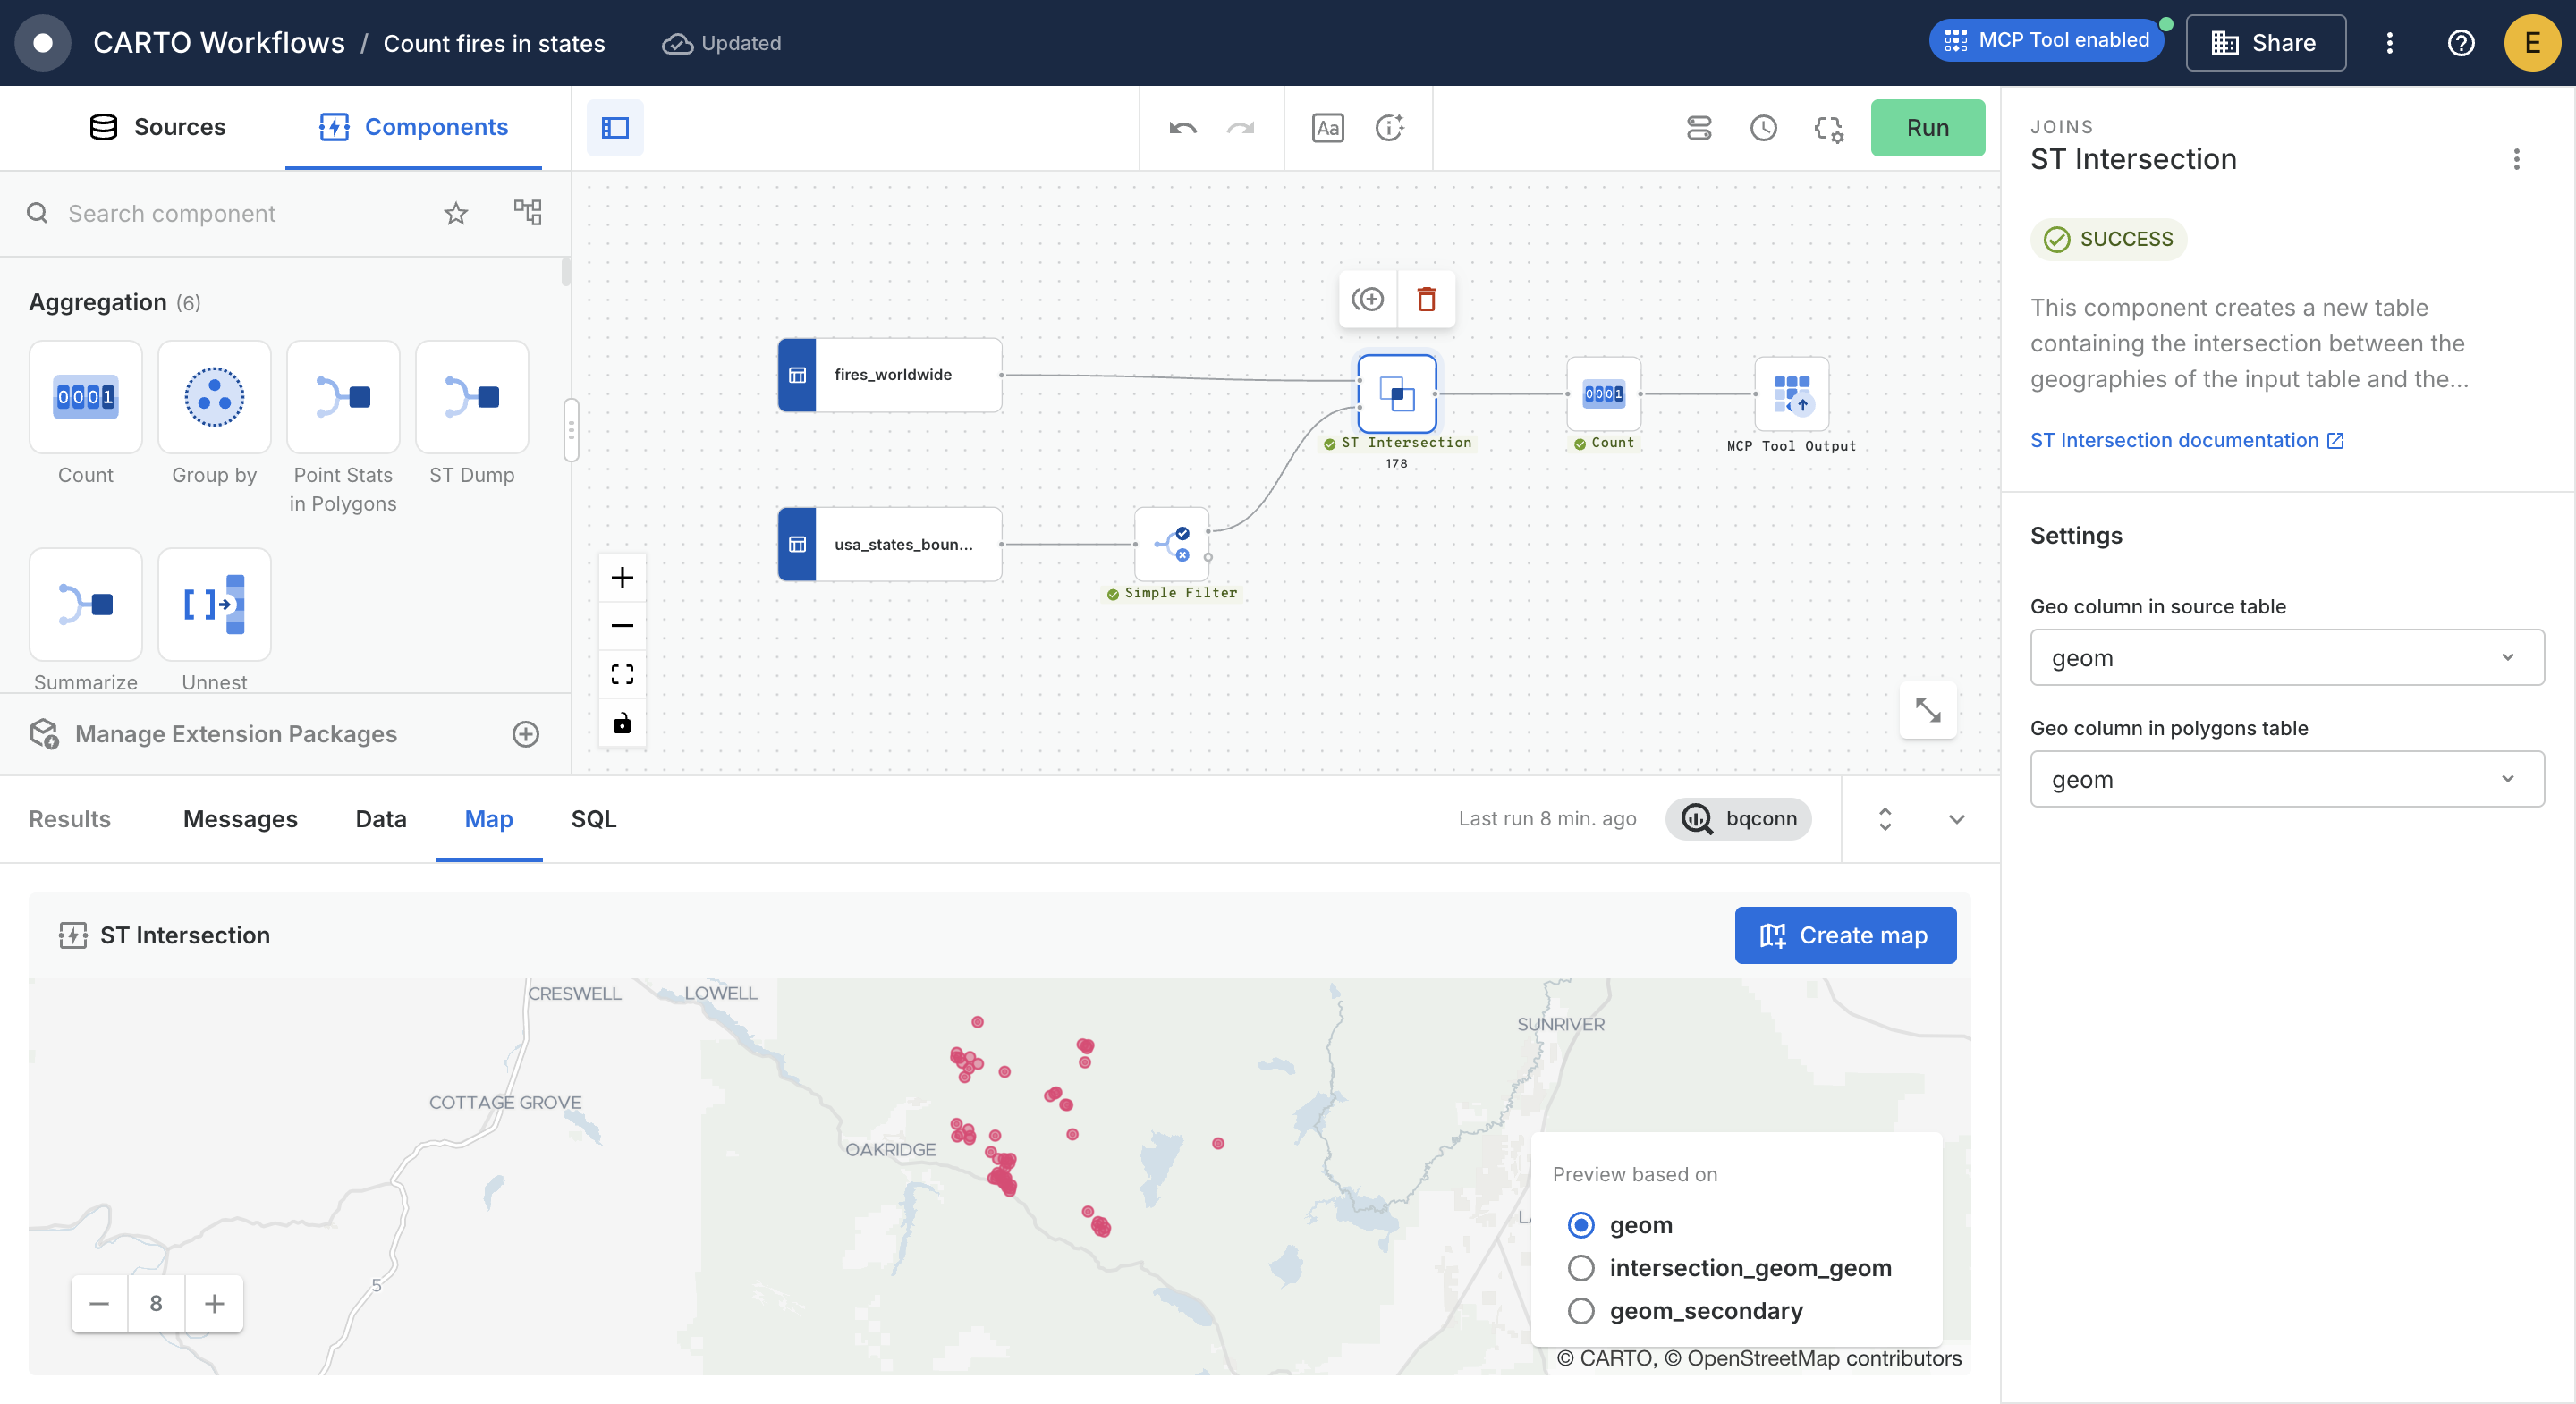Fit workflow to view icon
The height and width of the screenshot is (1404, 2576).
click(622, 674)
